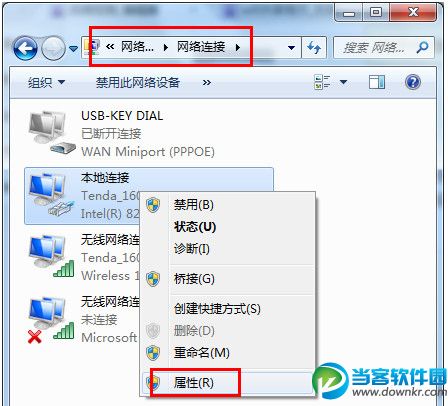Open the 组织 dropdown menu
This screenshot has width=448, height=406.
pyautogui.click(x=46, y=82)
